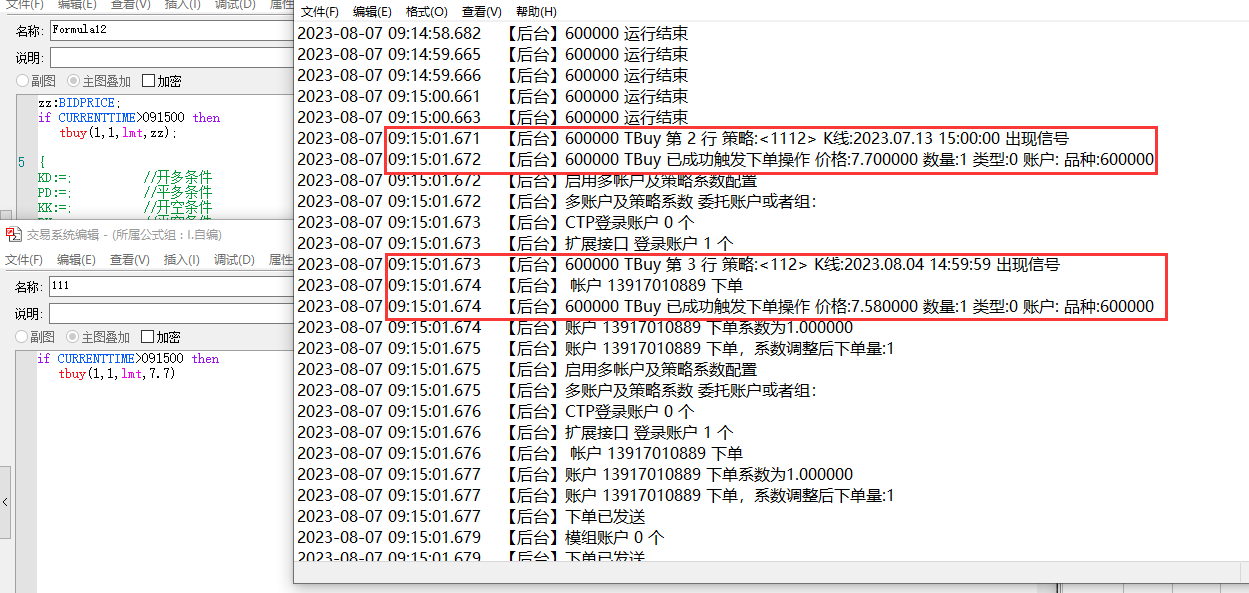Click the 说明 field in the 111 window
Viewport: 1249px width, 593px height.
coord(170,314)
